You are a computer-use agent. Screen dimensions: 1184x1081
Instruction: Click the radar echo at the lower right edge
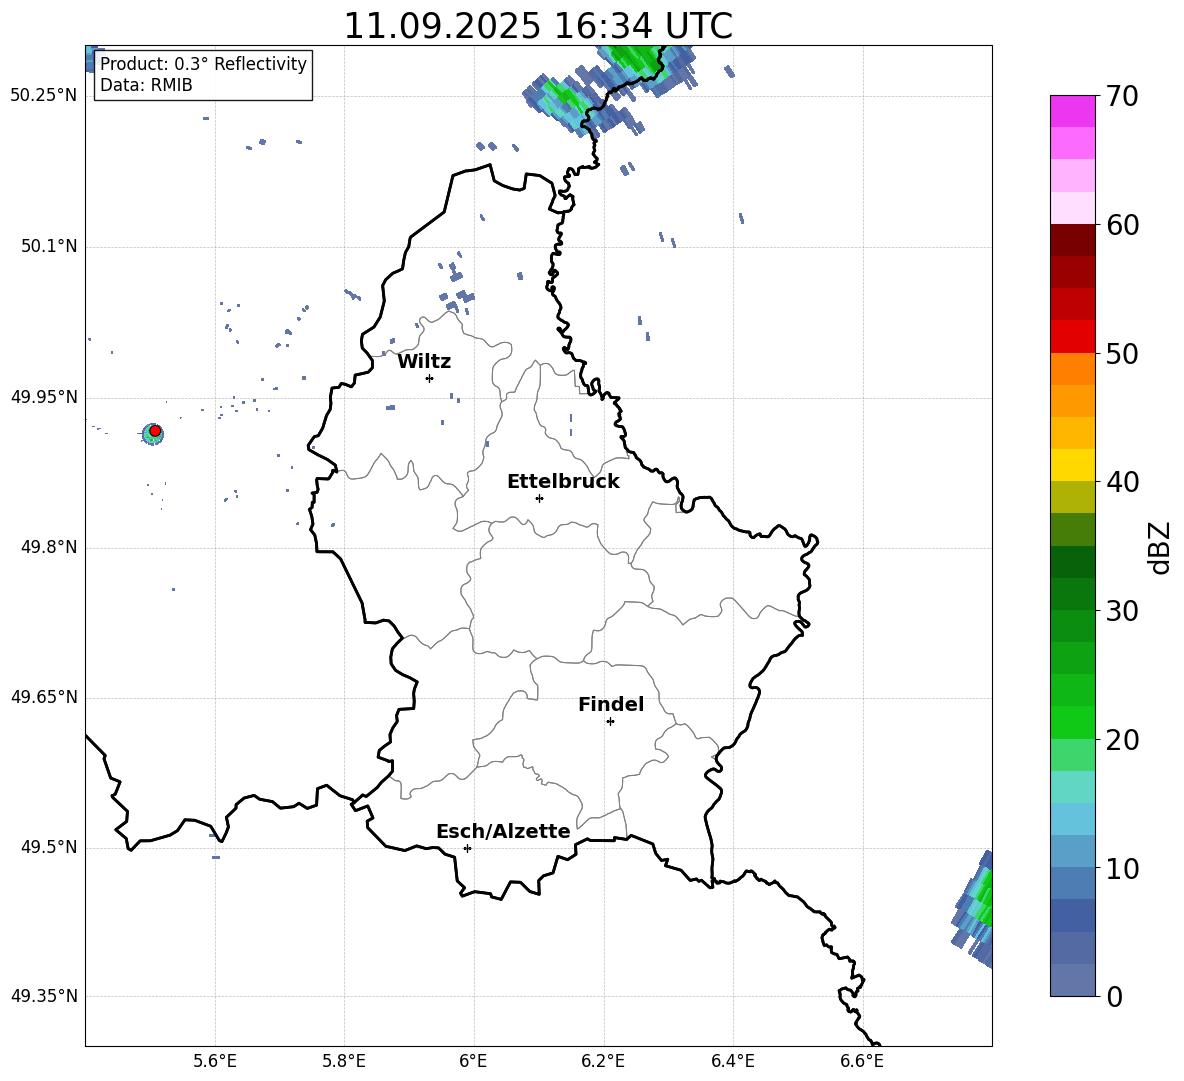coord(974,909)
